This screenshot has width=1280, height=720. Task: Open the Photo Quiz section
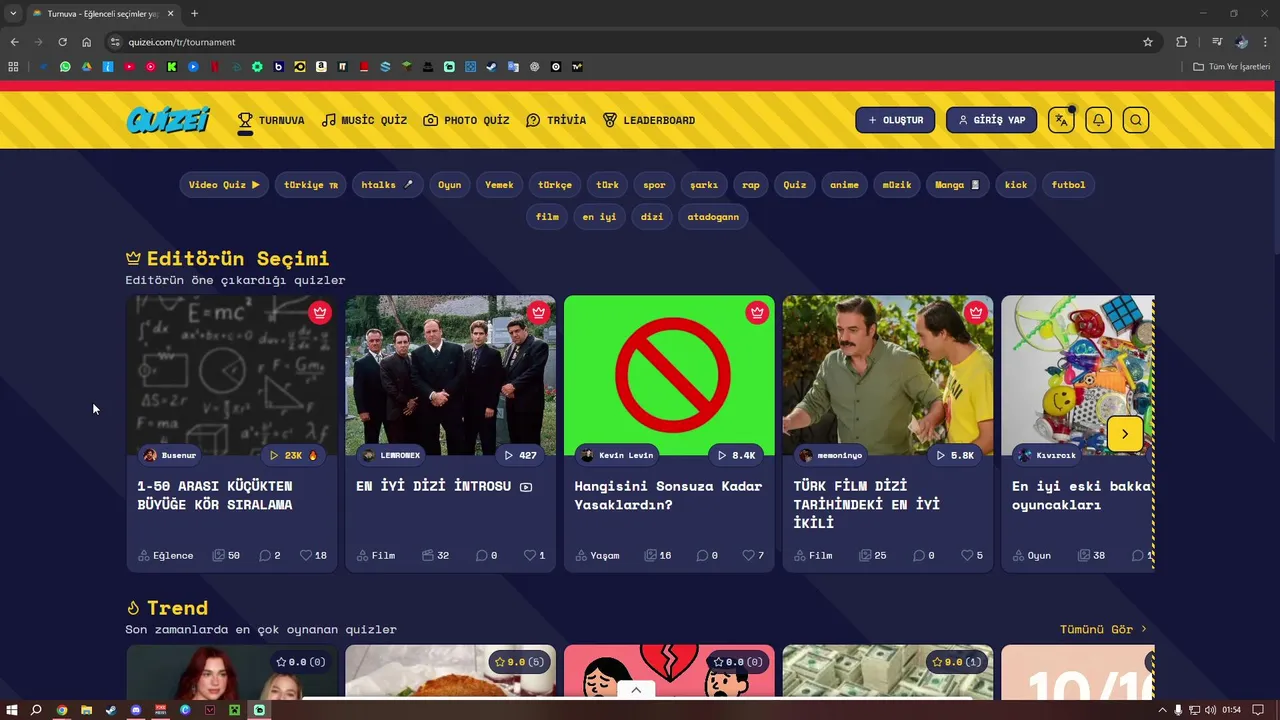[x=466, y=120]
